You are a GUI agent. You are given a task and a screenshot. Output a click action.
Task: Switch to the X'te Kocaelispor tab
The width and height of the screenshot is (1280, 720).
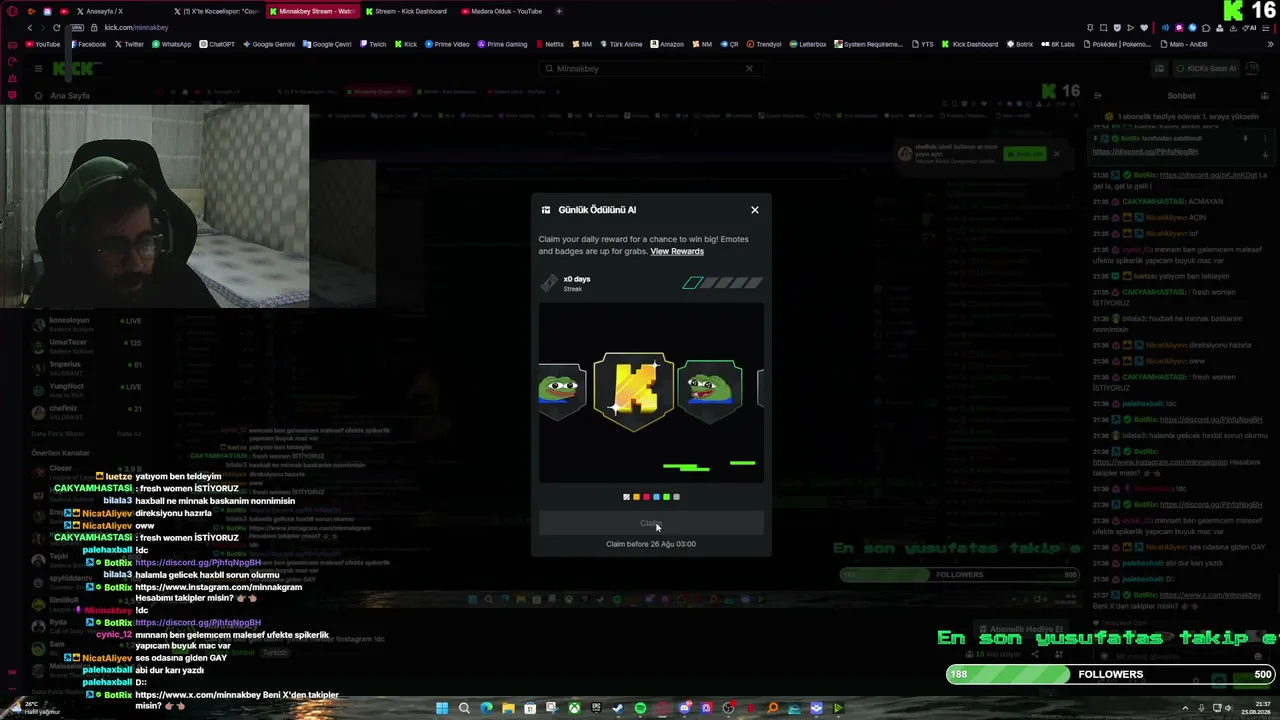(x=216, y=11)
